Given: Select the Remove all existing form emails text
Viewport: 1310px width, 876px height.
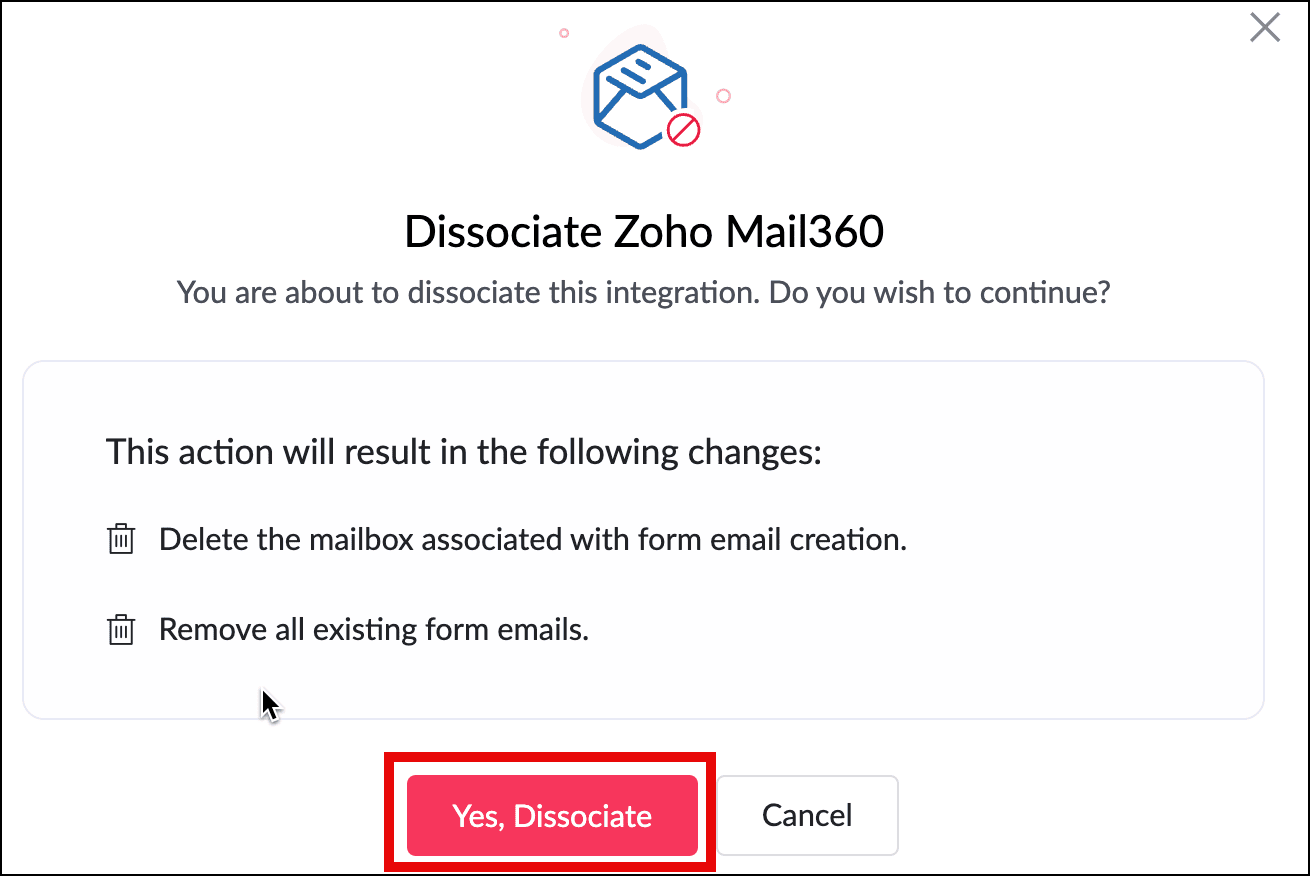Looking at the screenshot, I should pyautogui.click(x=374, y=630).
